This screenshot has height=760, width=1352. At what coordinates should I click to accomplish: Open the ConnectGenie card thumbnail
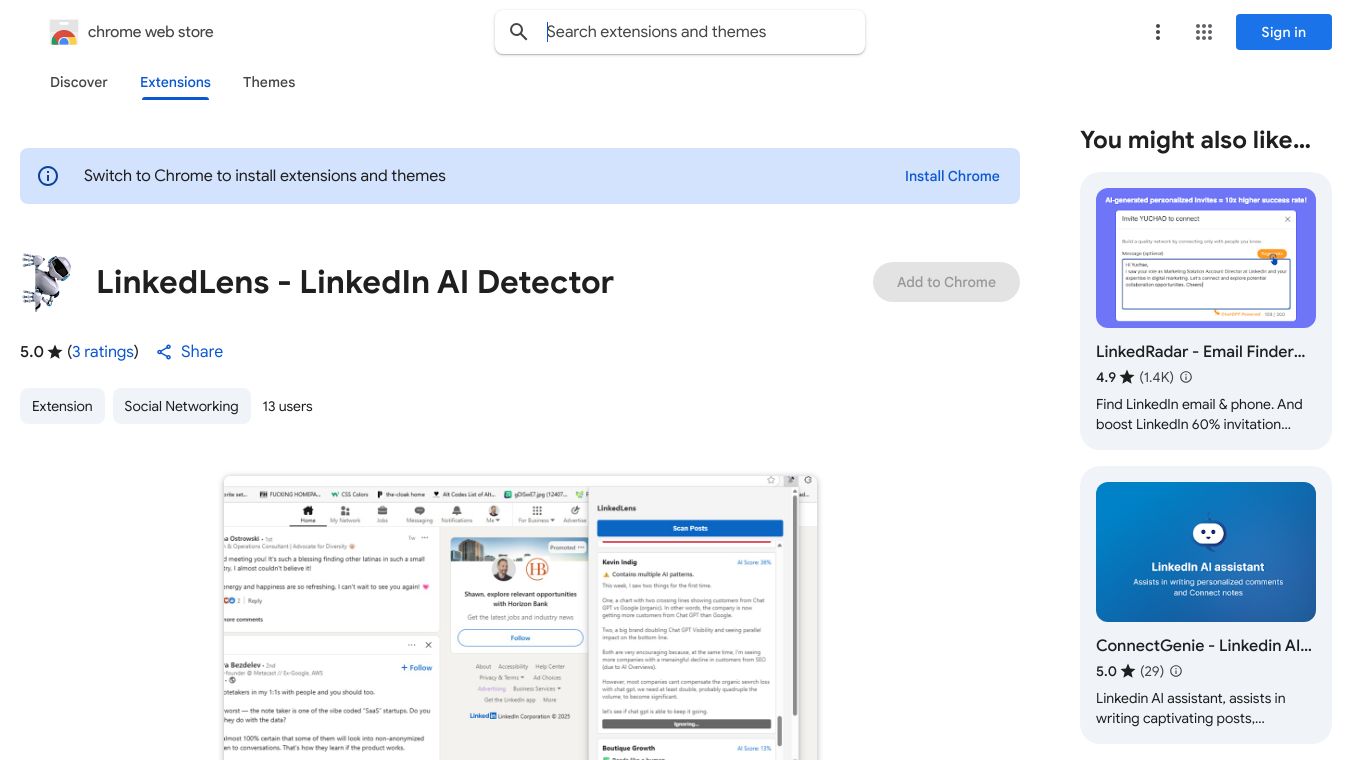tap(1206, 552)
